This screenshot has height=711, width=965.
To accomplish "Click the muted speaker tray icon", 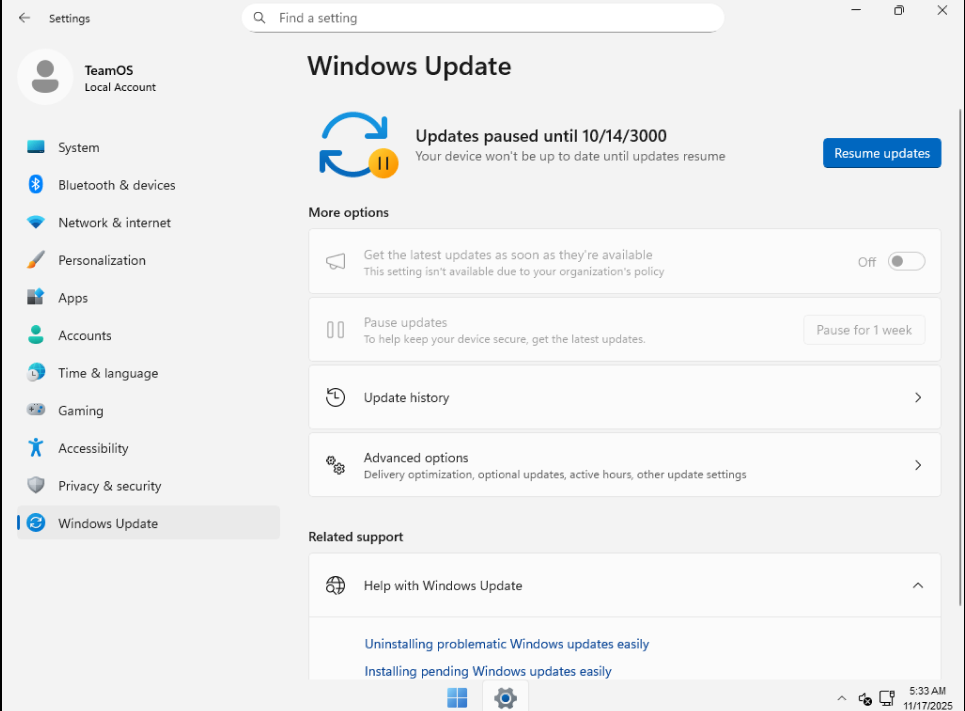I will click(865, 699).
